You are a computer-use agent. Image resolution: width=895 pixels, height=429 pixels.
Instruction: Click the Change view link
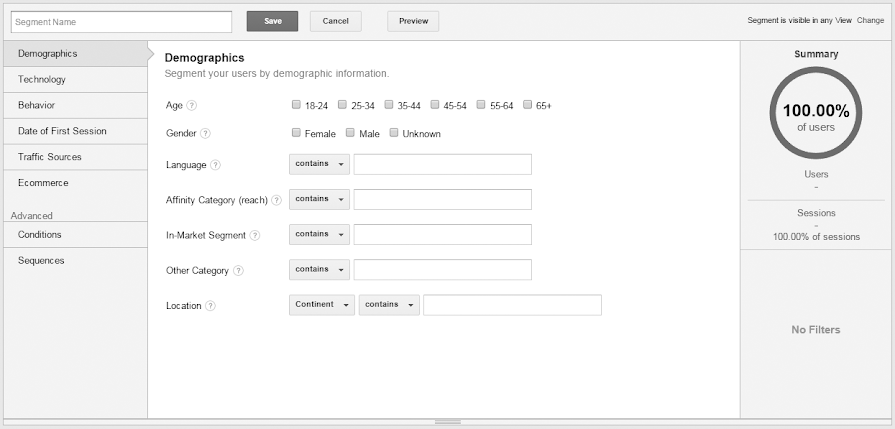(870, 21)
